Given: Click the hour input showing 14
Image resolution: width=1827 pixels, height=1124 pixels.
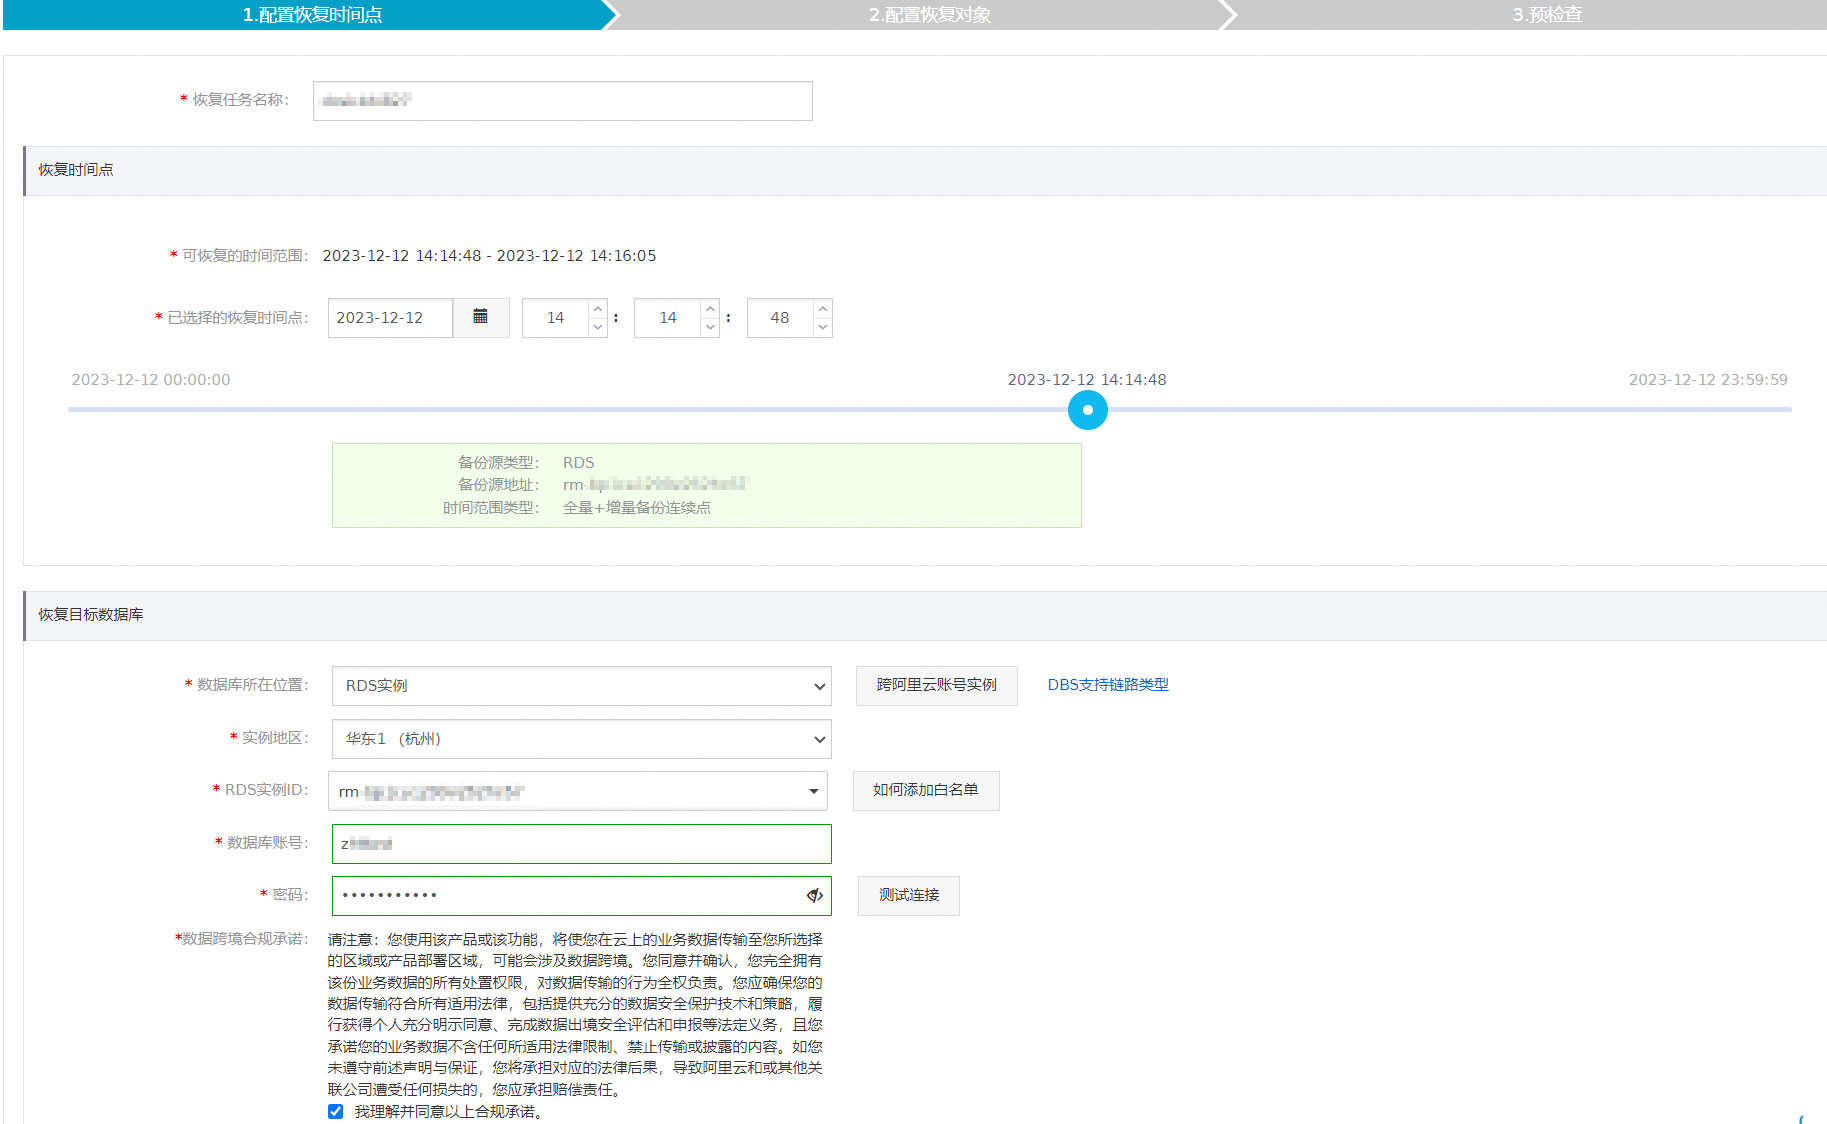Looking at the screenshot, I should [556, 318].
